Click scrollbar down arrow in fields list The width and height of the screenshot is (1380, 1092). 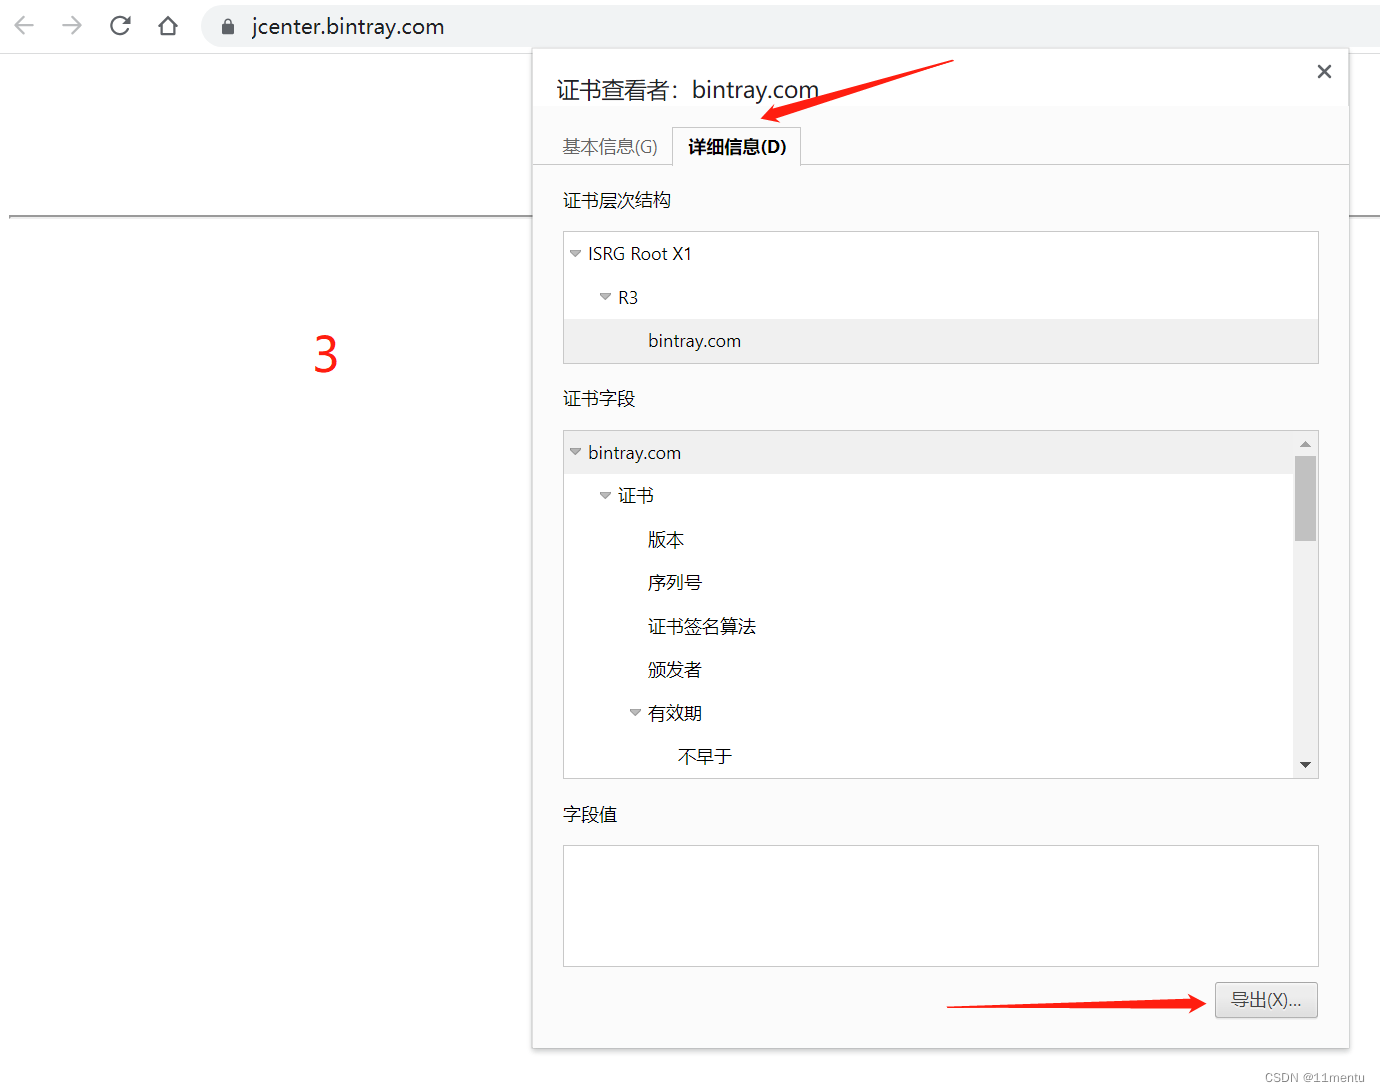pos(1305,765)
